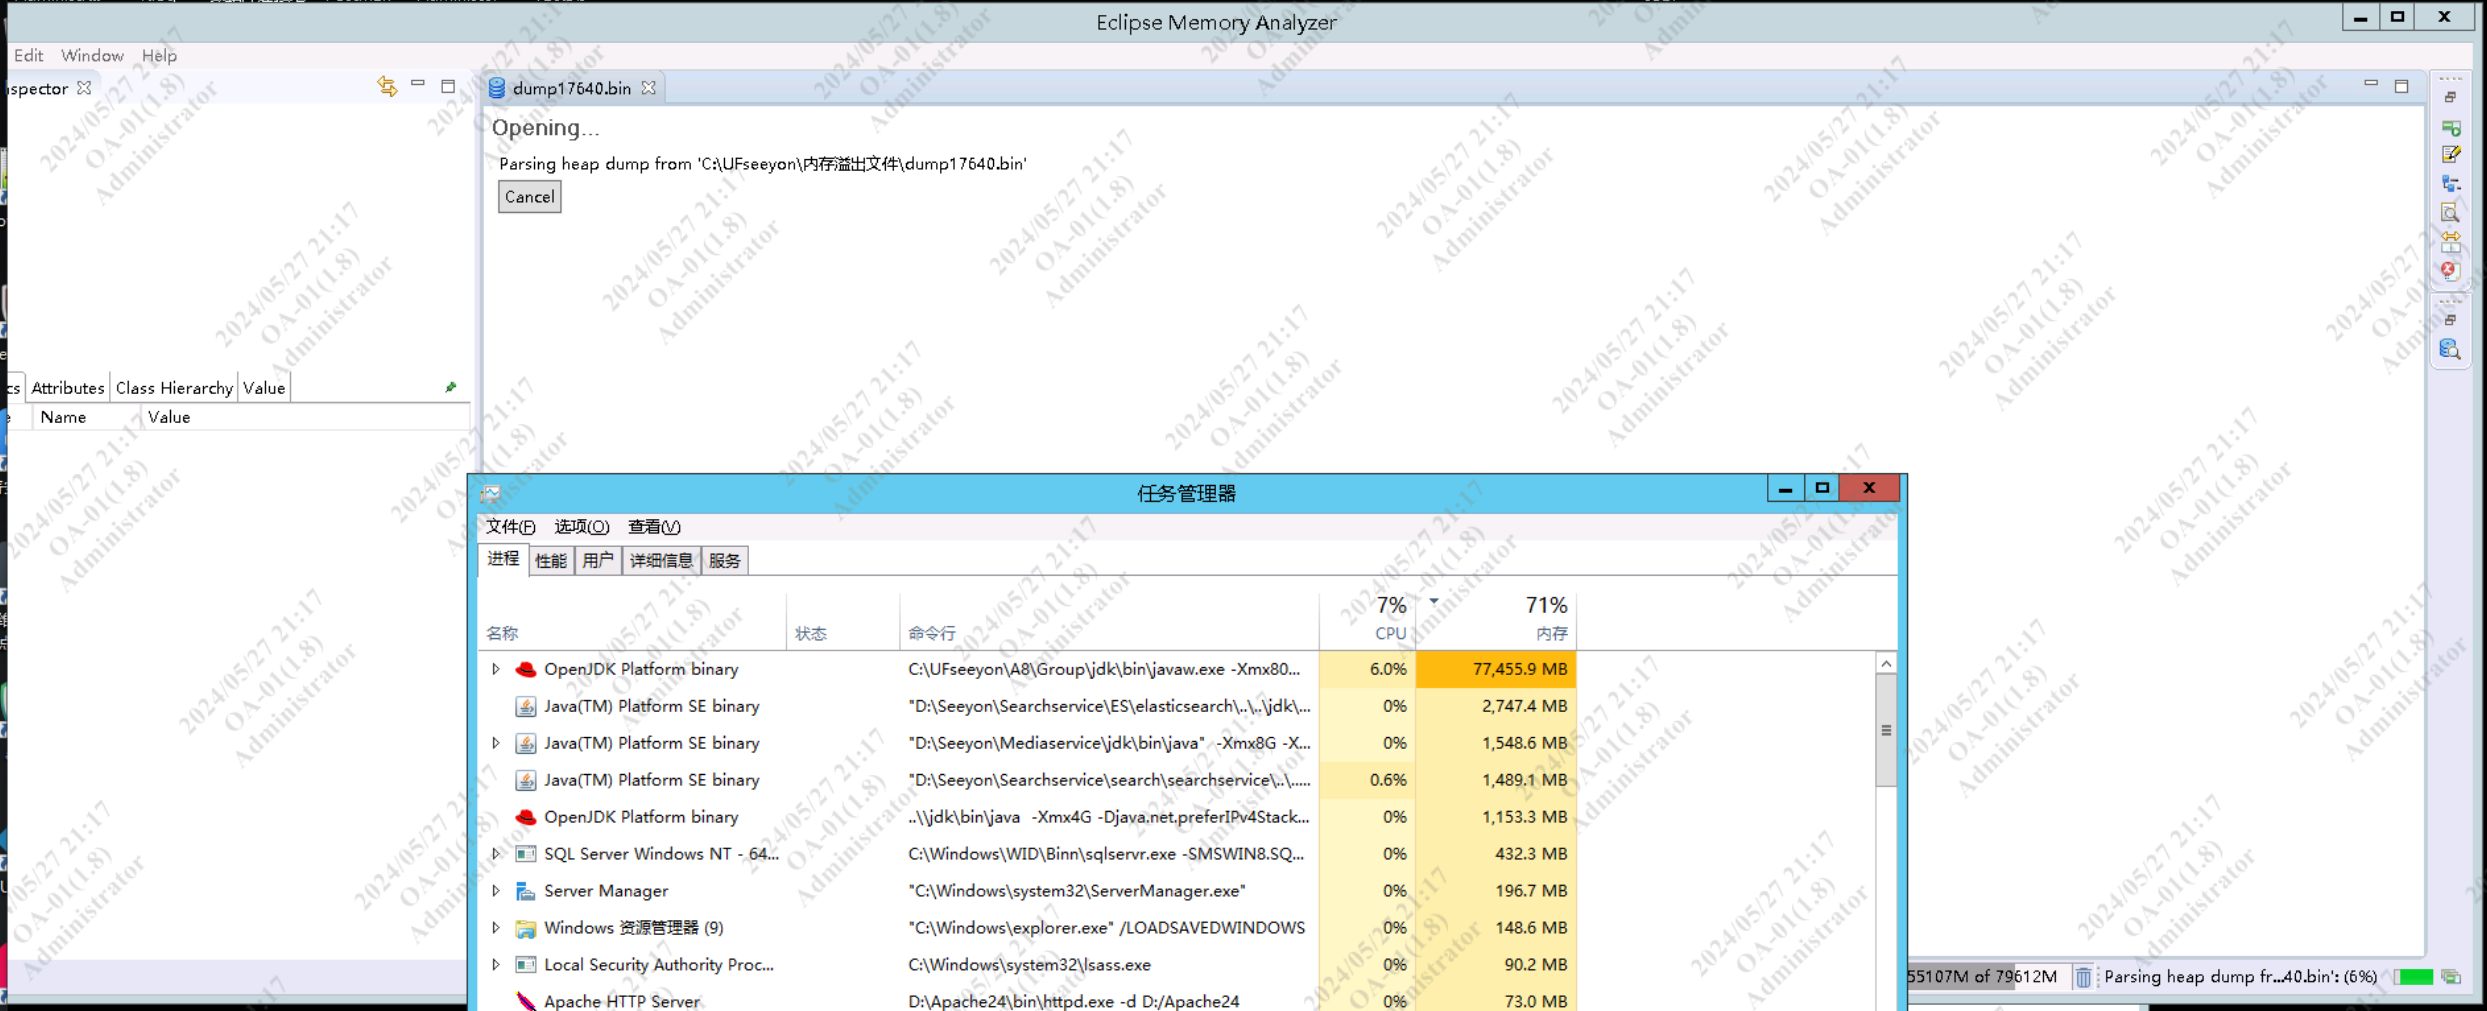
Task: Open the red error log icon
Action: click(2449, 271)
